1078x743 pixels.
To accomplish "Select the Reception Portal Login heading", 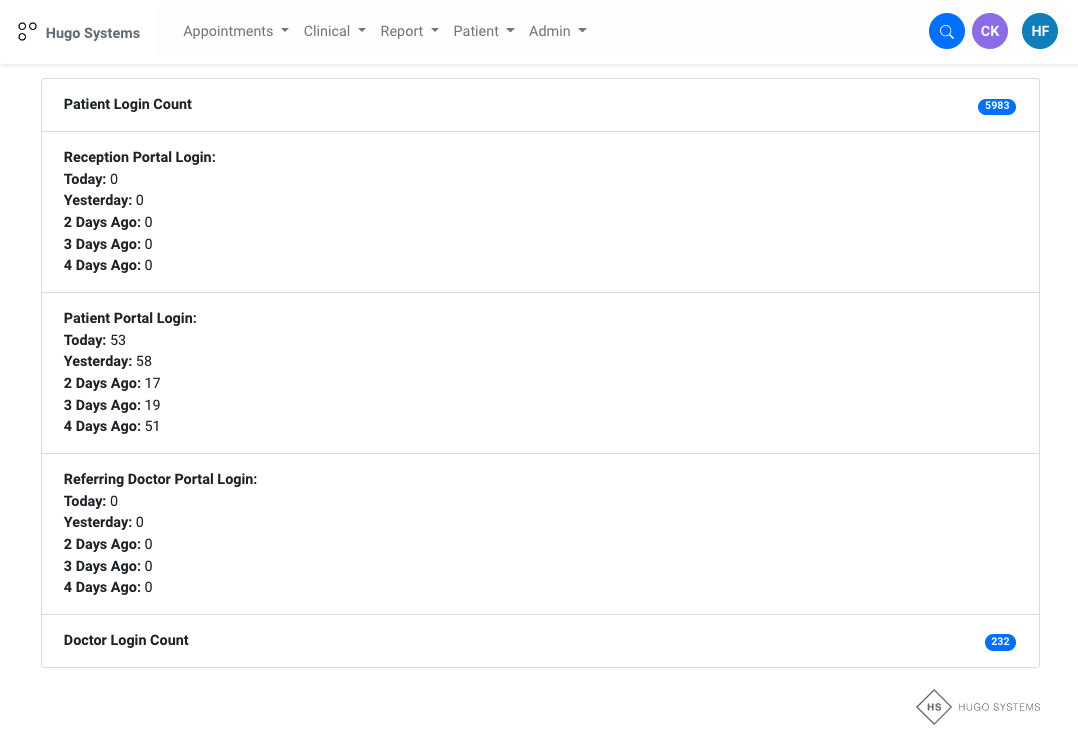I will [x=139, y=157].
